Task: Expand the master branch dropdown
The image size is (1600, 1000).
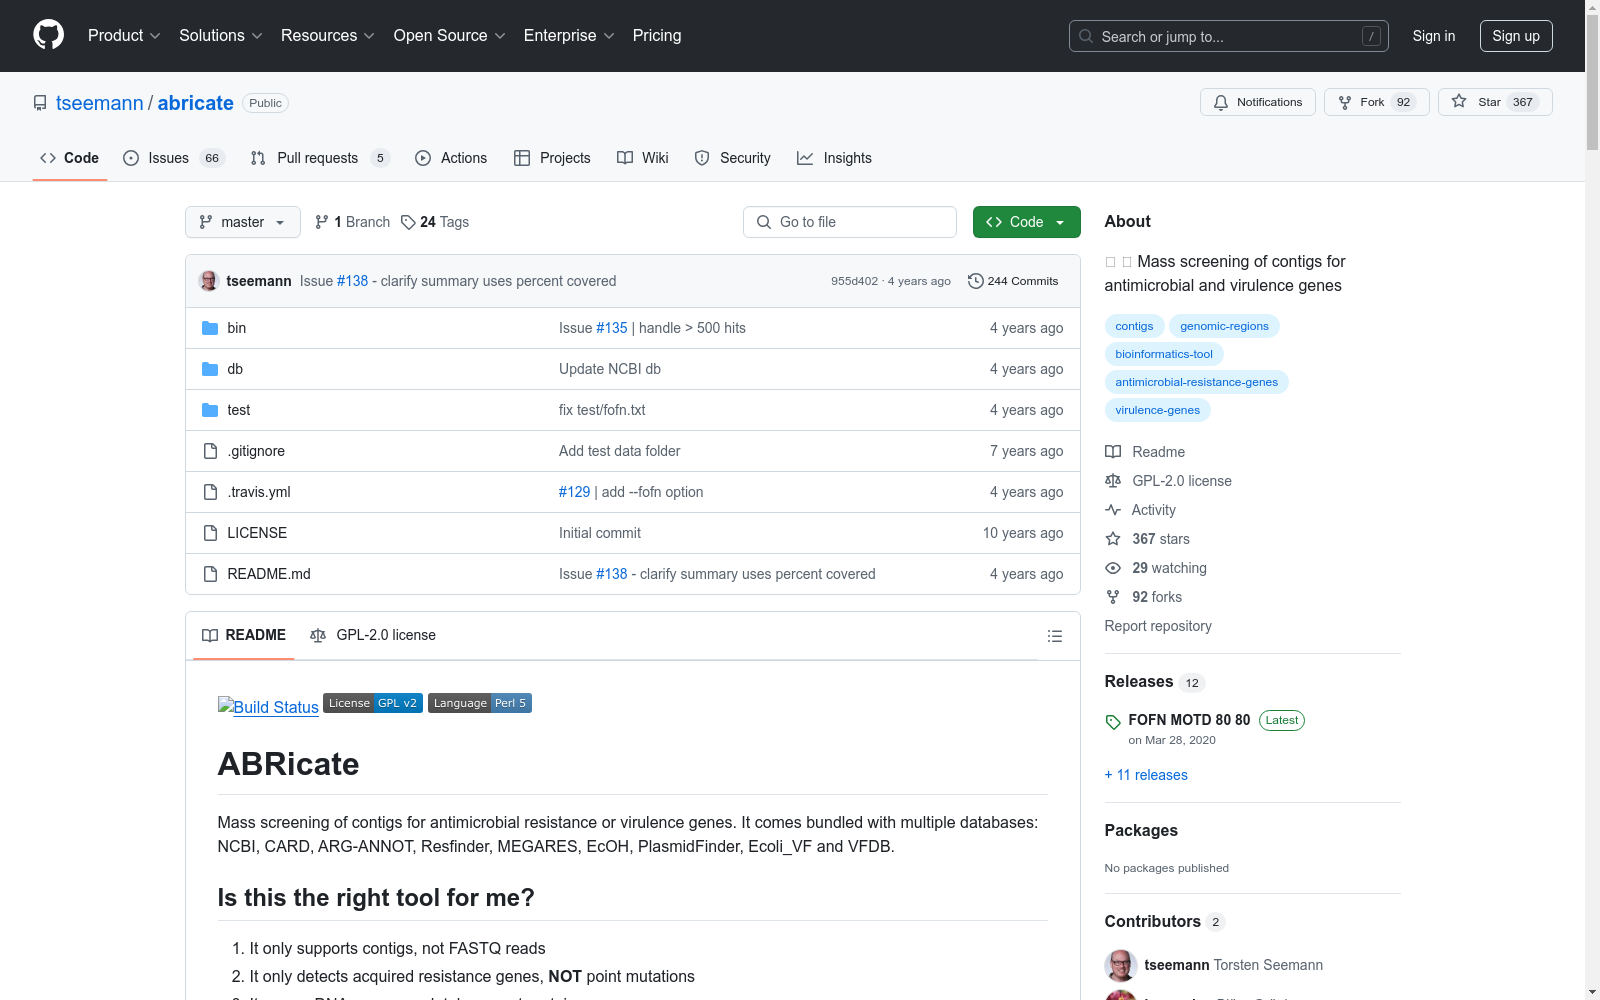Action: pos(242,222)
